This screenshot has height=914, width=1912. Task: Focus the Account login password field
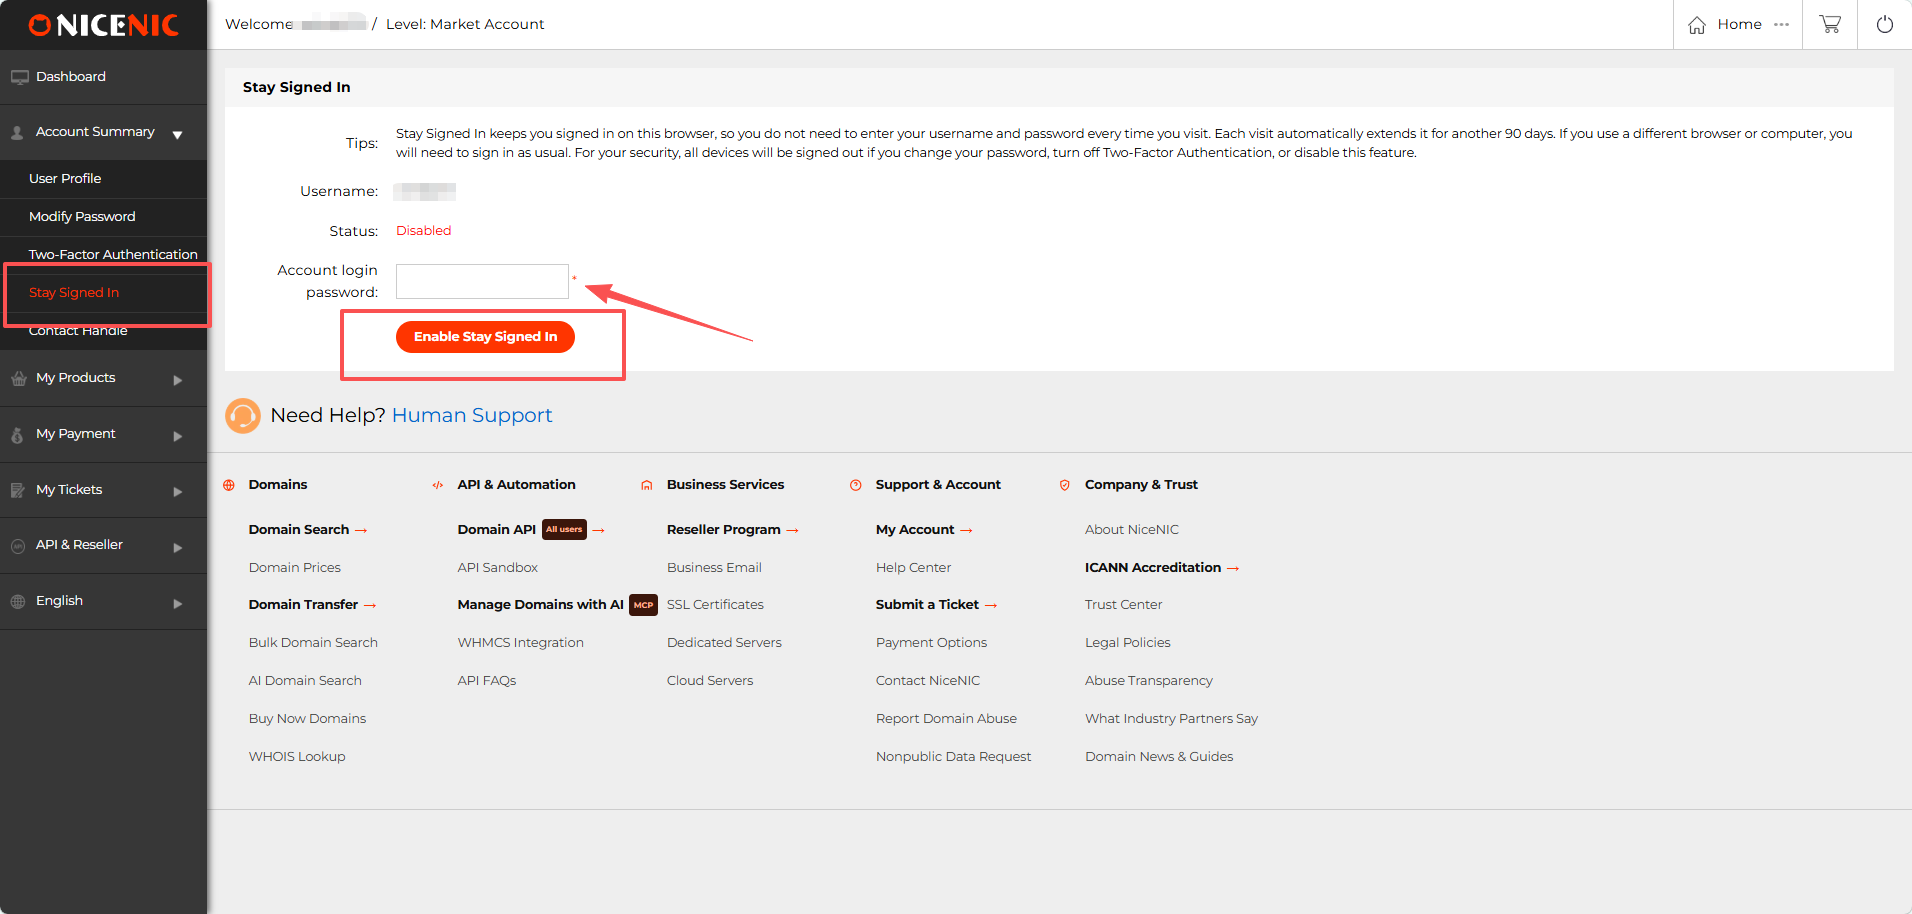(482, 281)
